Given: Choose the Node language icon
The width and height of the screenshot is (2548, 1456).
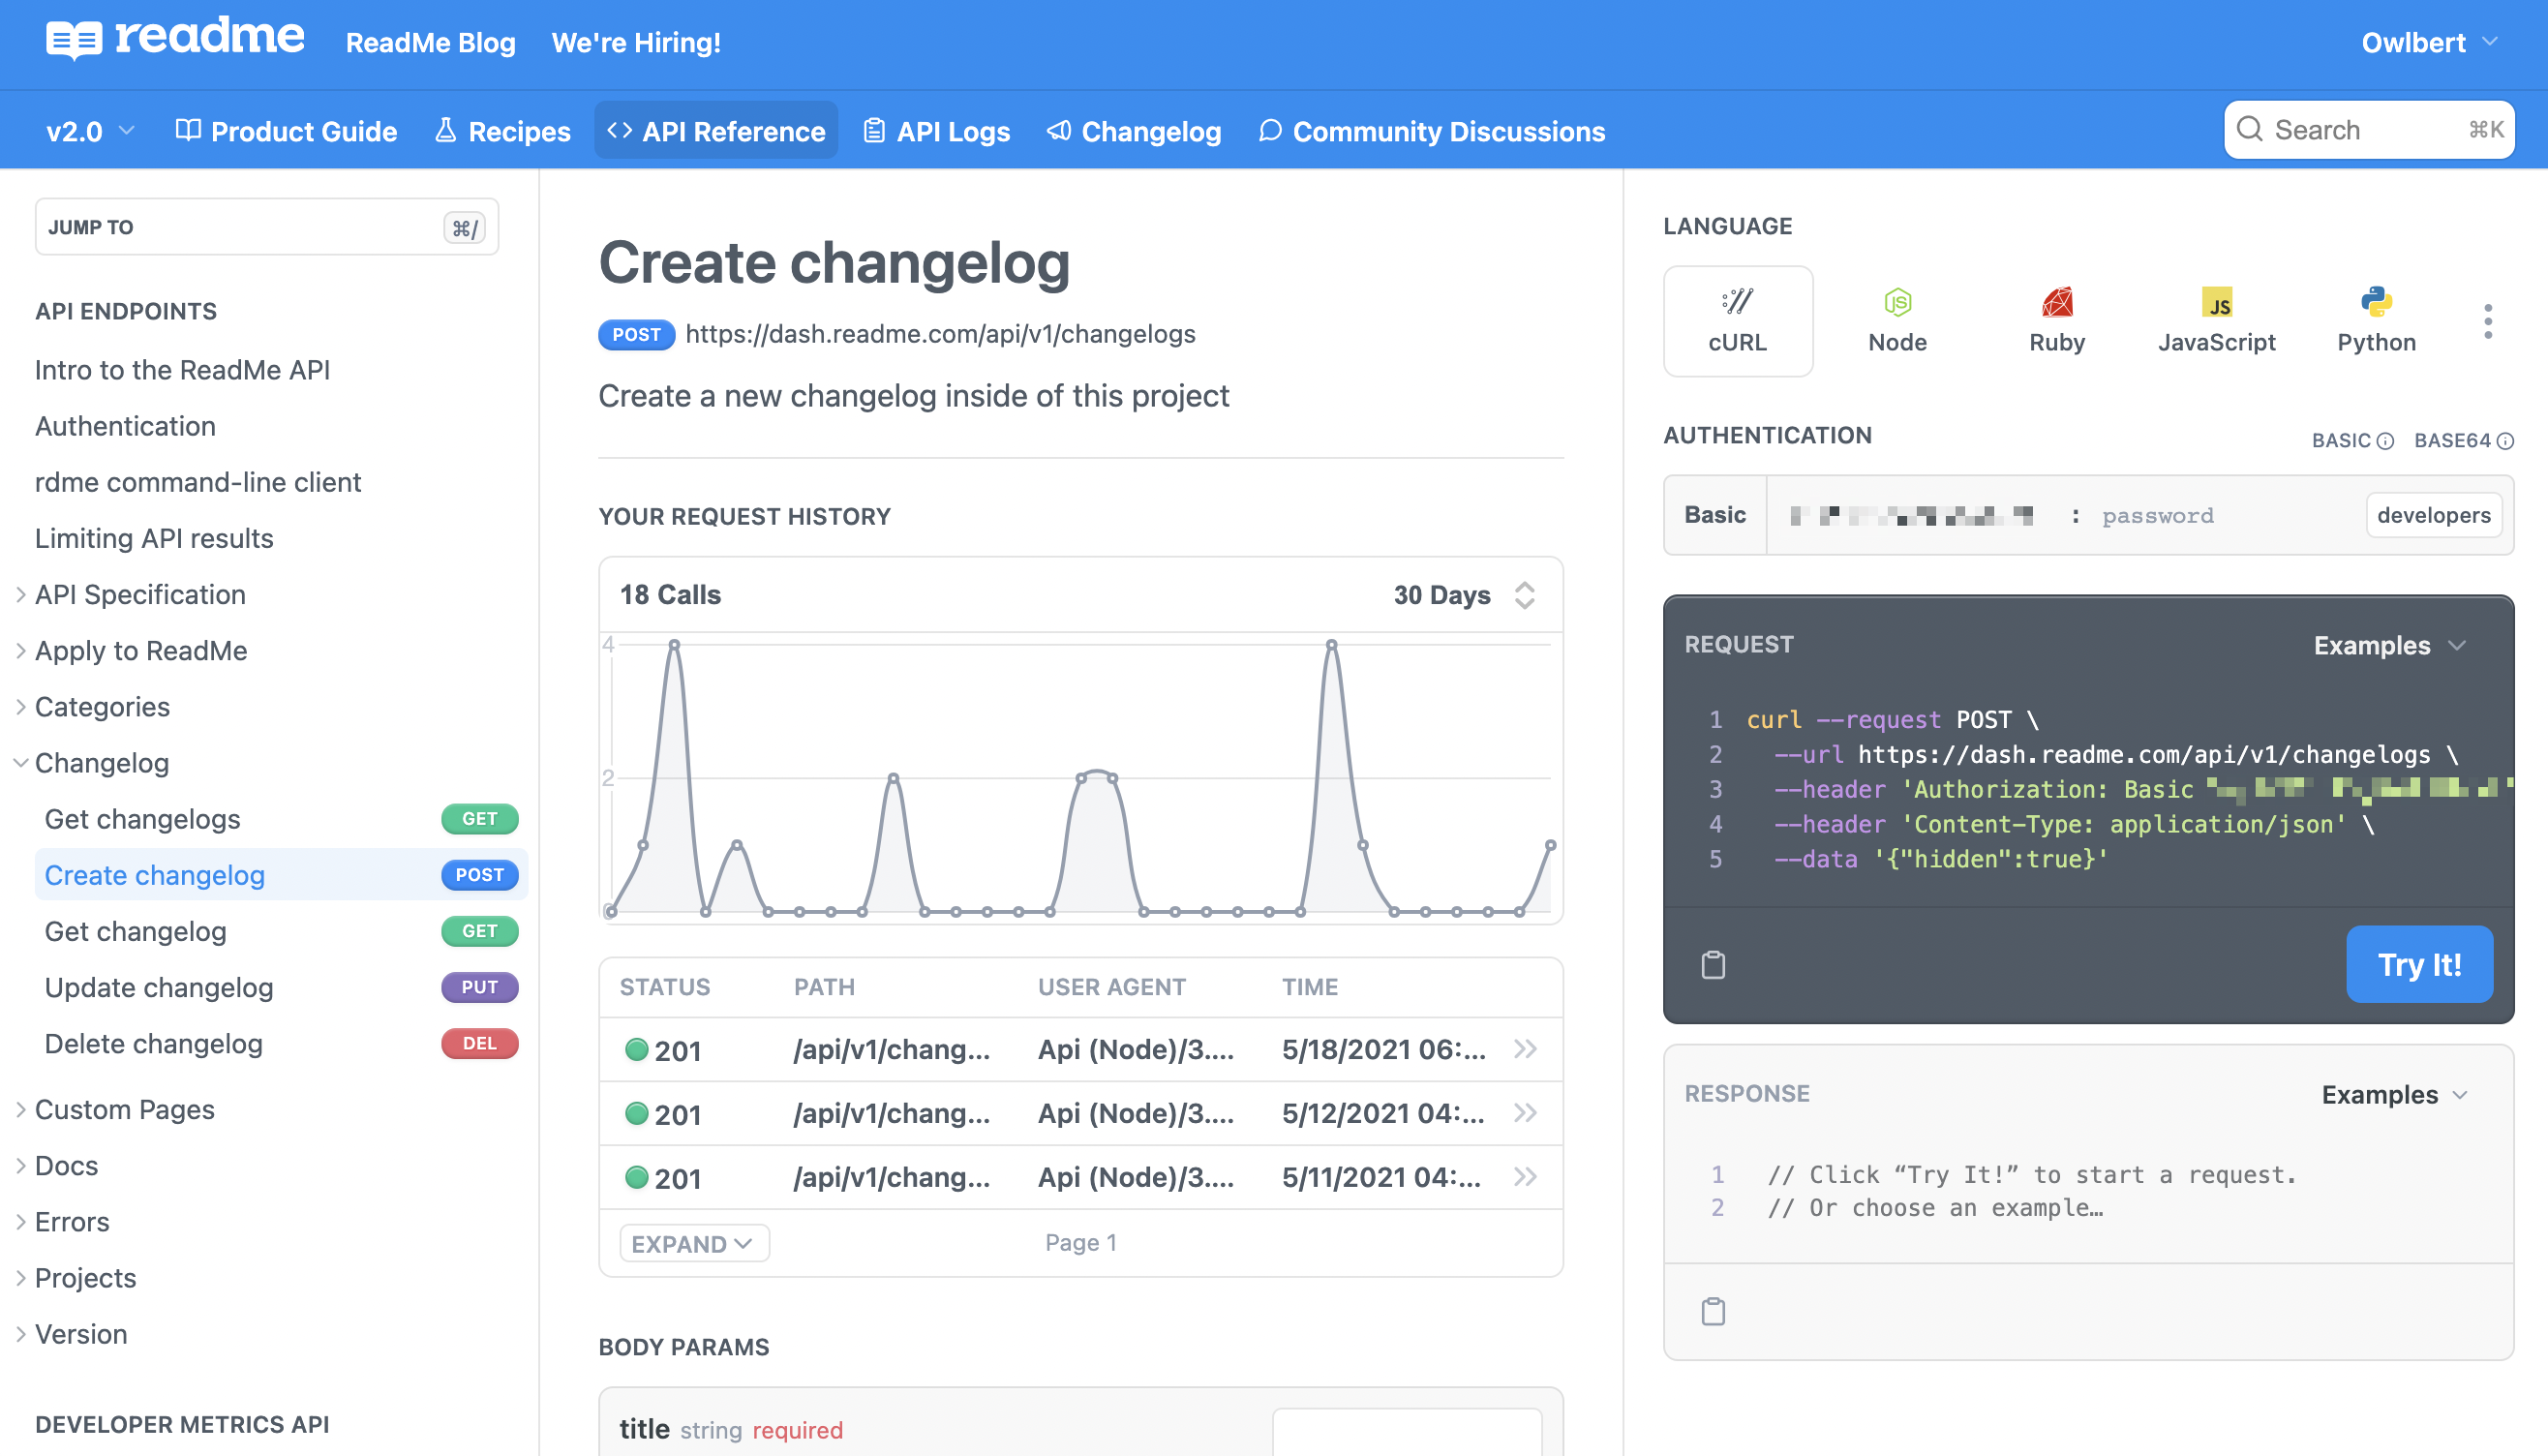Looking at the screenshot, I should pos(1897,320).
